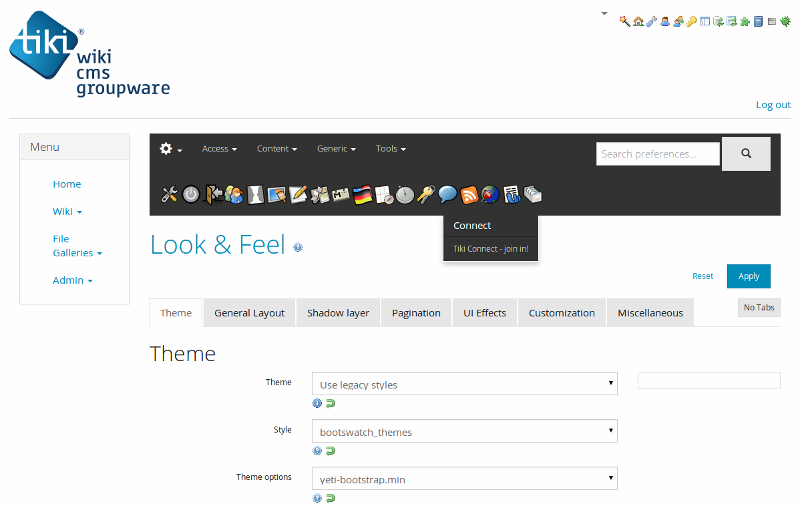This screenshot has width=800, height=508.
Task: Expand the Content menu
Action: 277,149
